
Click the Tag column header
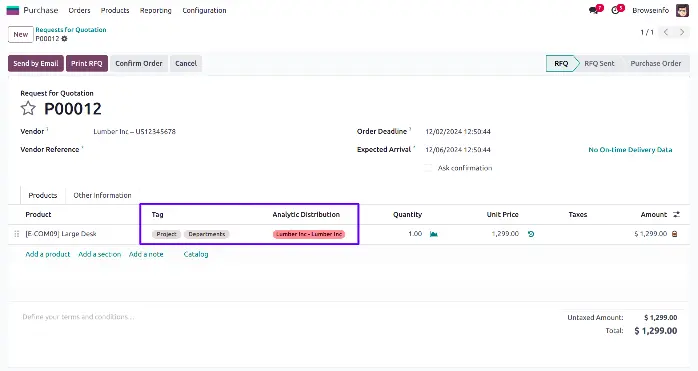point(158,214)
